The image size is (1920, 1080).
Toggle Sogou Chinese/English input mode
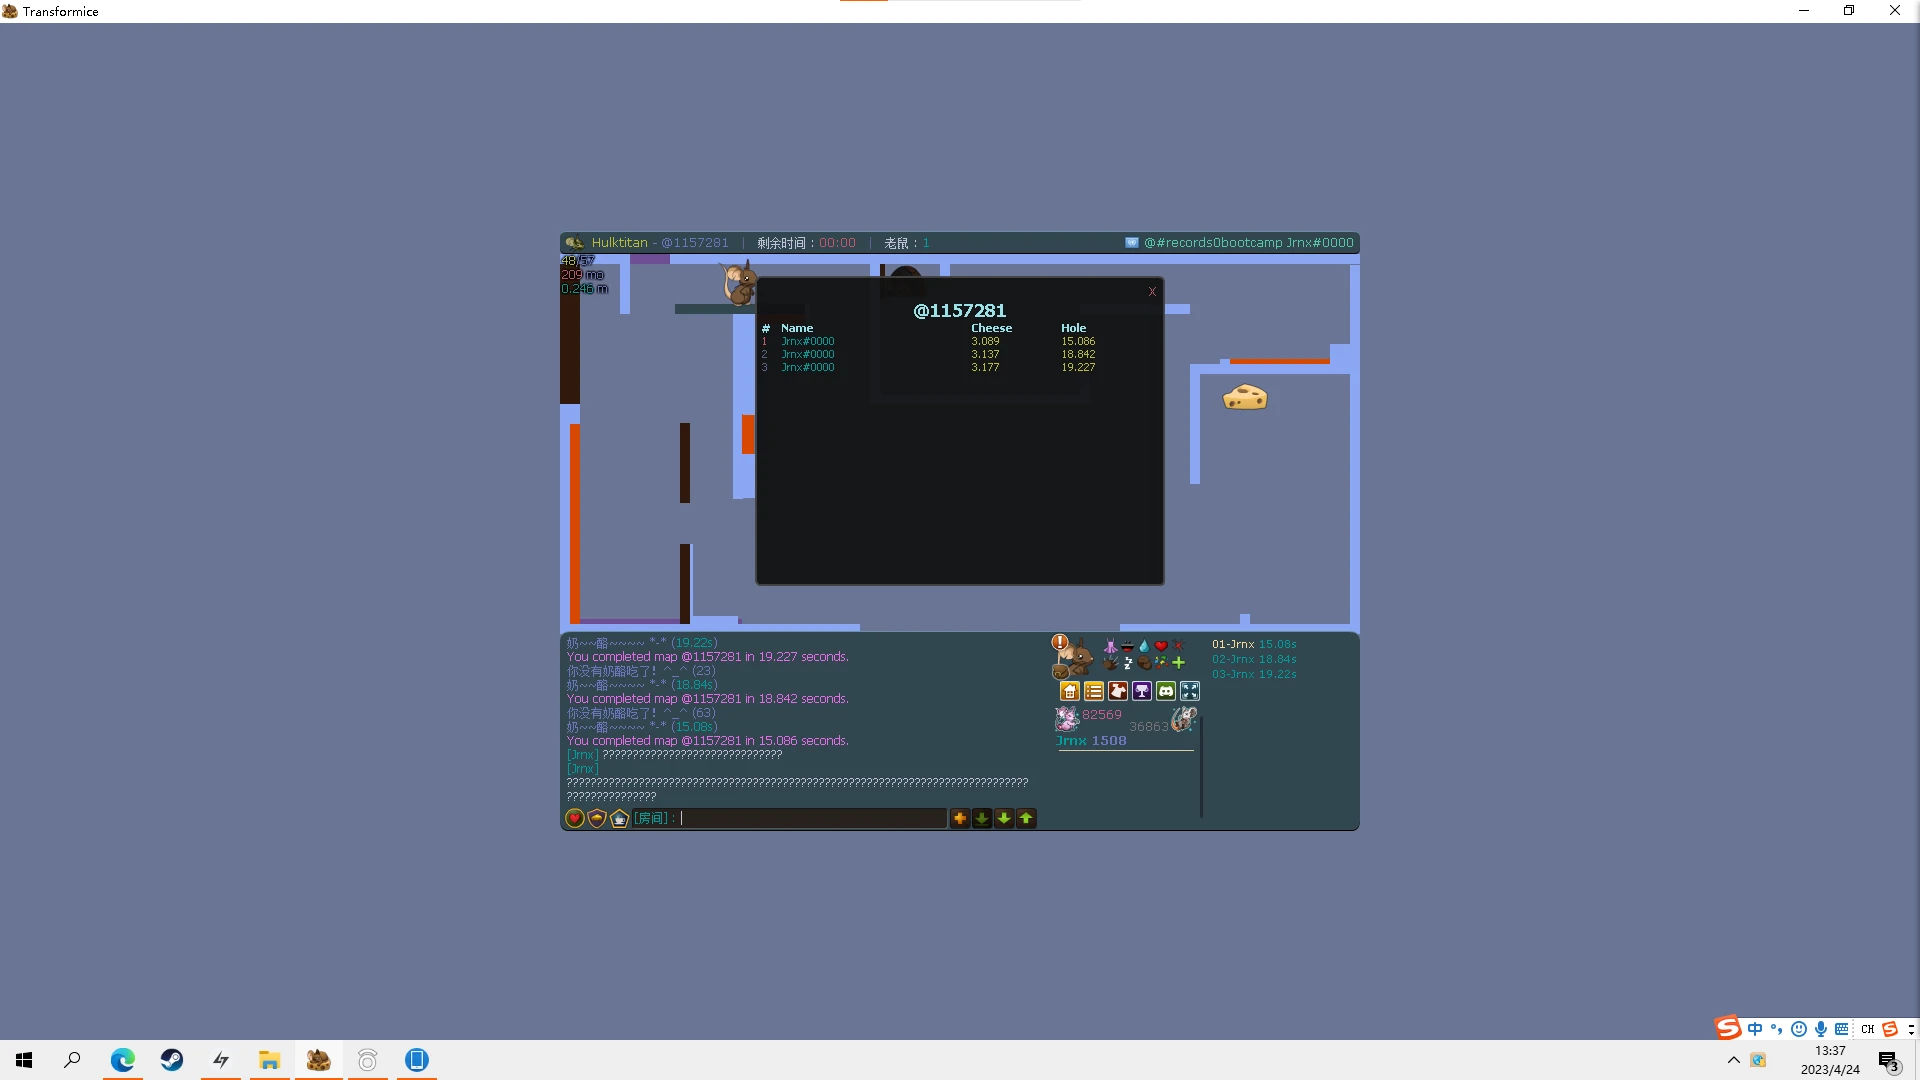click(x=1755, y=1029)
